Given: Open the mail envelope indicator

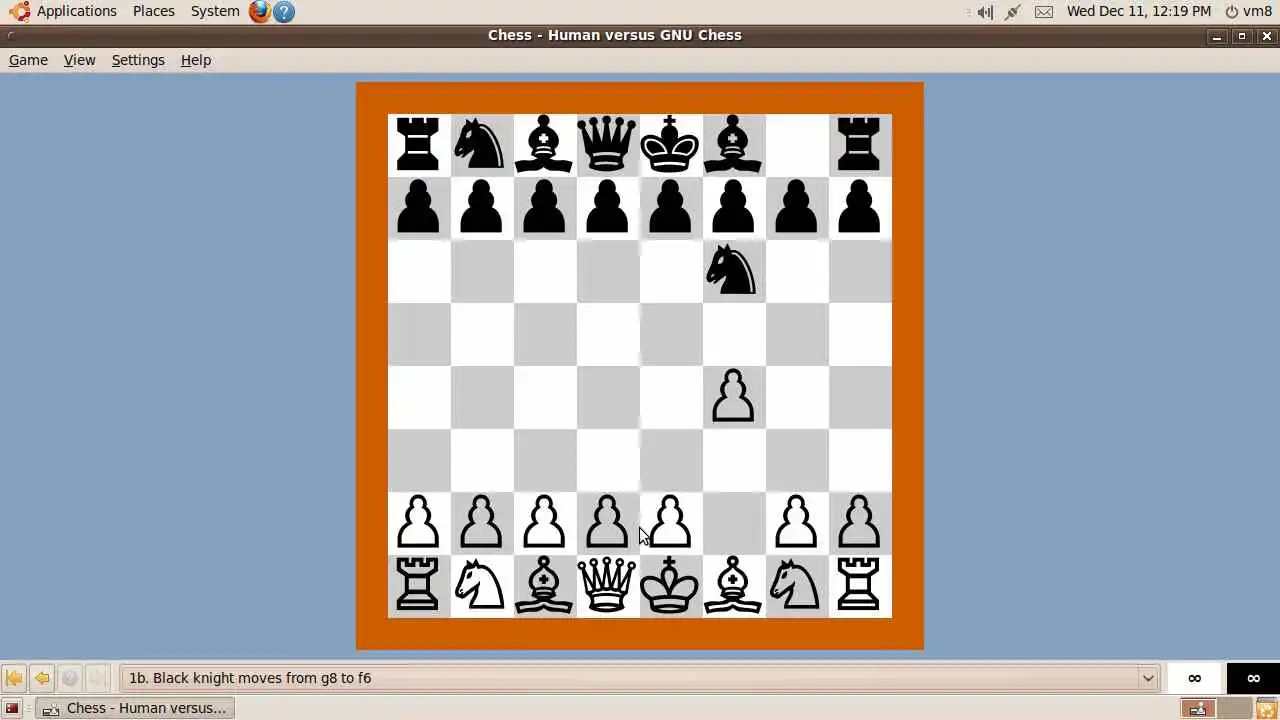Looking at the screenshot, I should (1043, 12).
